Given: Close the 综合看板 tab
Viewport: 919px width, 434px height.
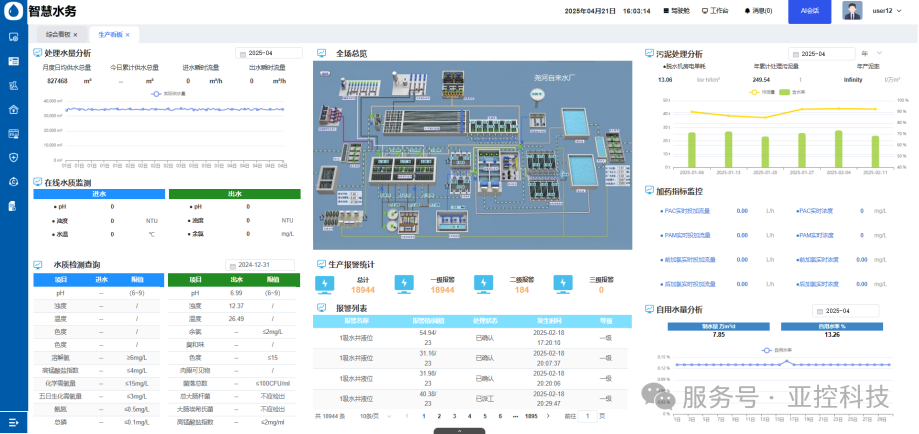Looking at the screenshot, I should (76, 34).
